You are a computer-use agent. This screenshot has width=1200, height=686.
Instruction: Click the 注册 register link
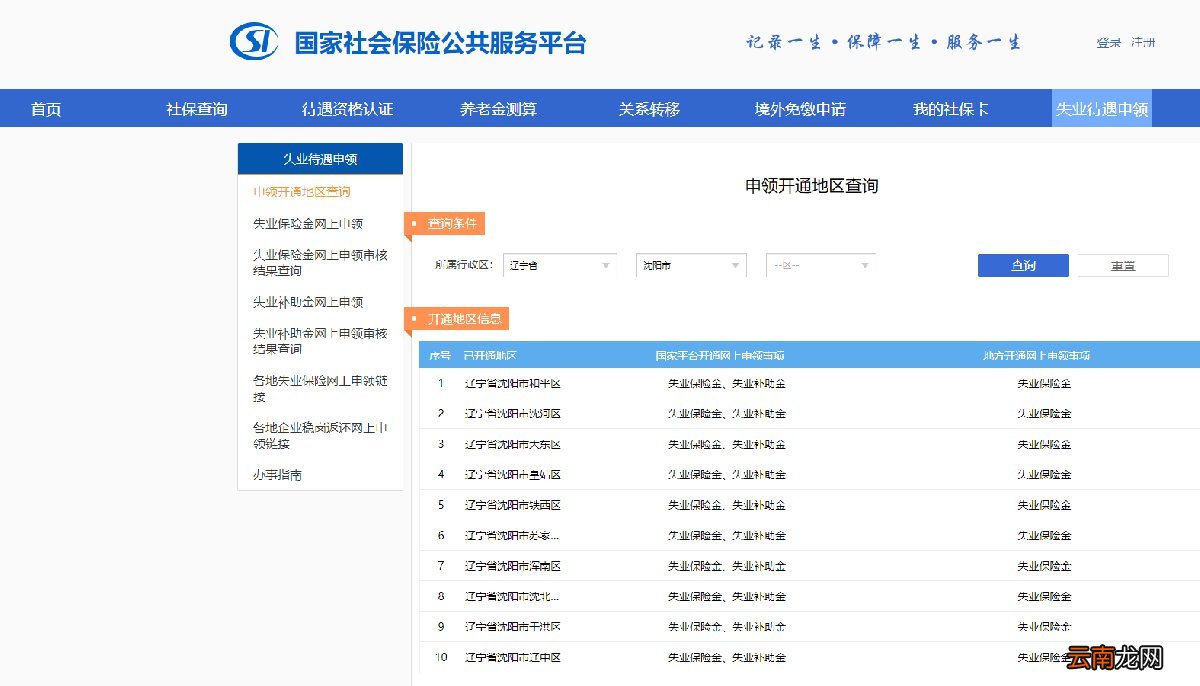coord(1143,43)
